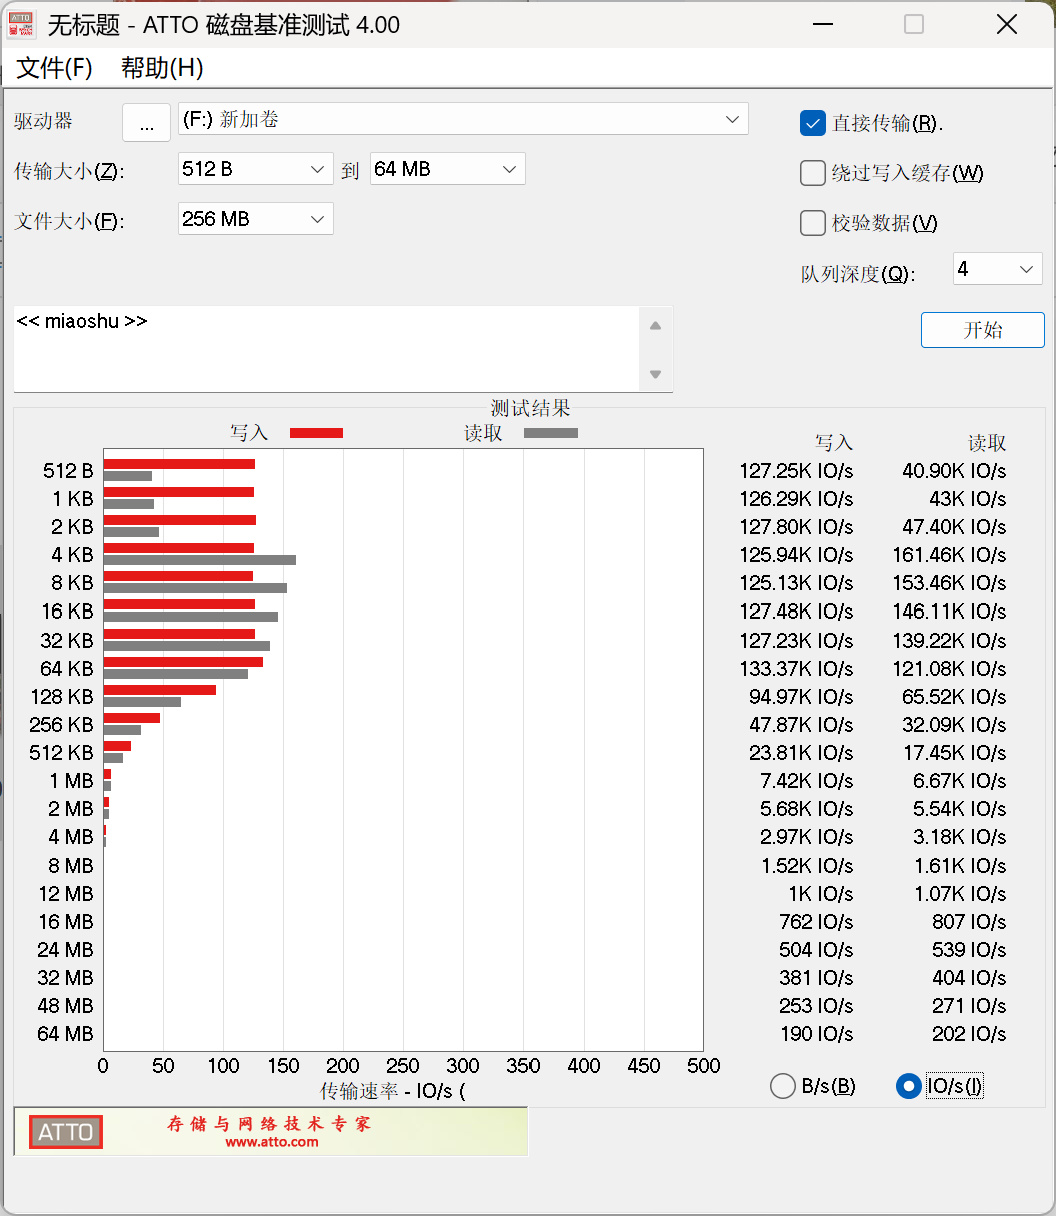Uncheck the 直接传输 checkbox
The height and width of the screenshot is (1216, 1056).
coord(812,123)
